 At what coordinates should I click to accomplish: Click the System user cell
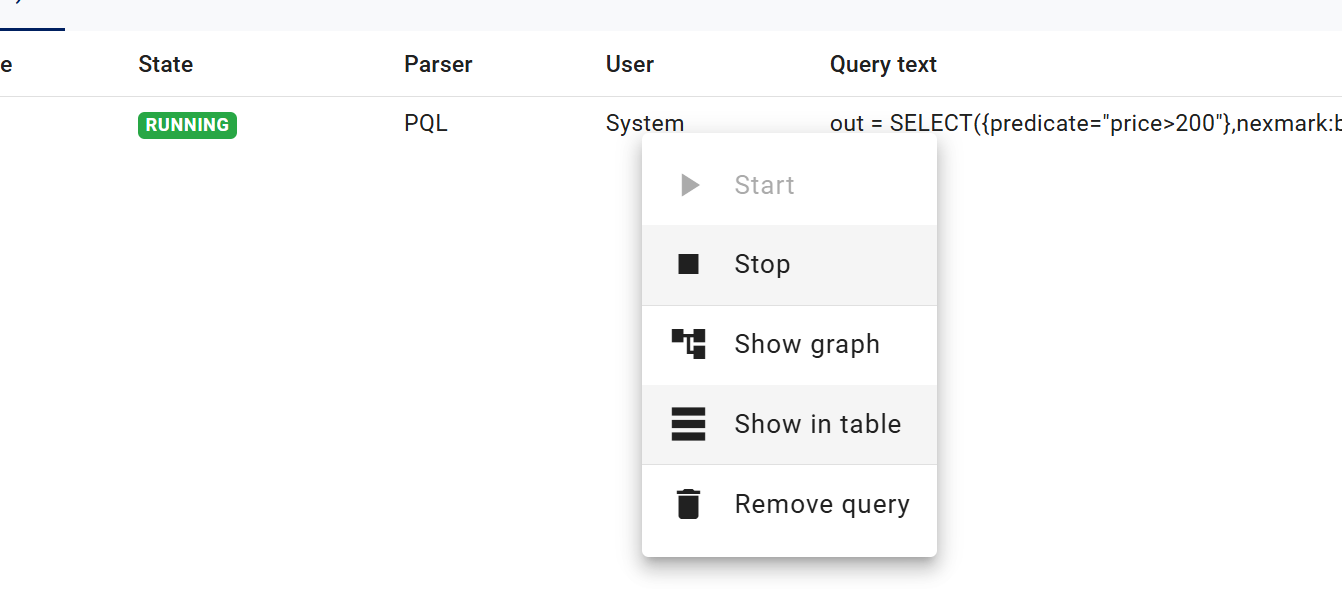[x=644, y=123]
